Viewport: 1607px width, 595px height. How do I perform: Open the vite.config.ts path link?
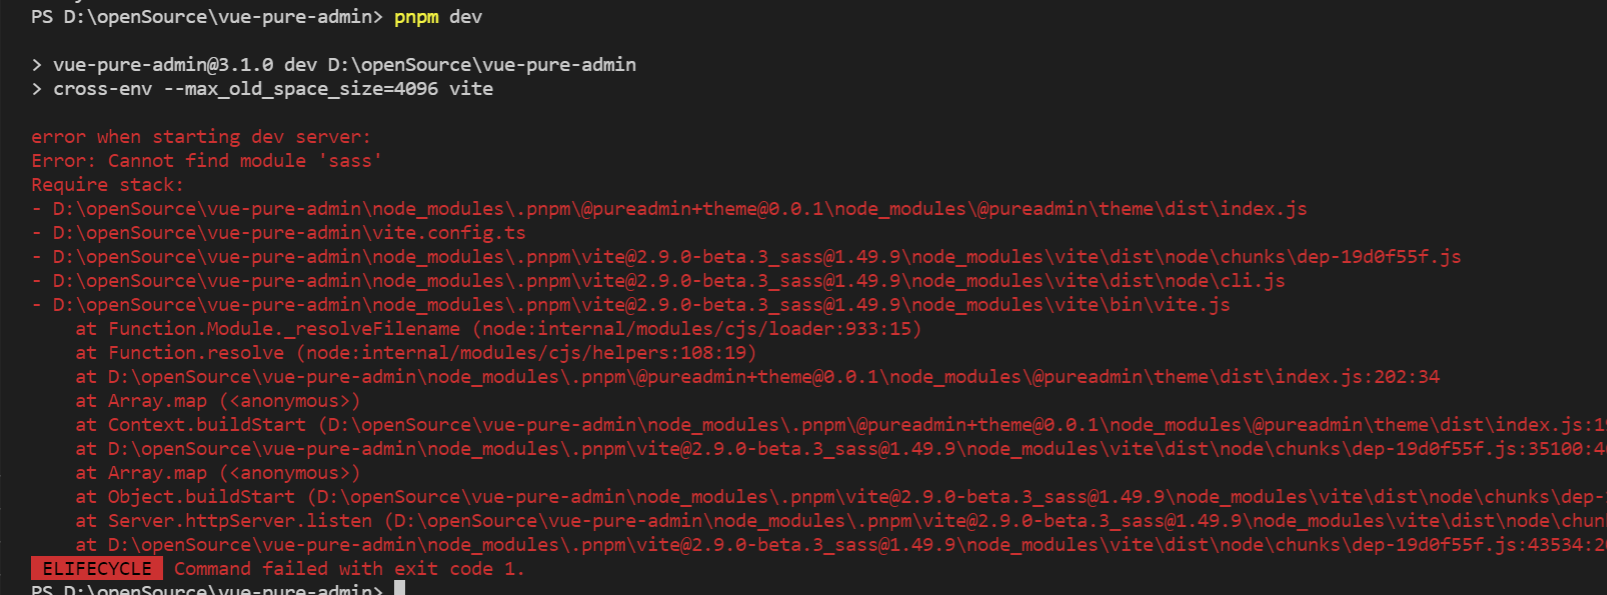(x=289, y=233)
